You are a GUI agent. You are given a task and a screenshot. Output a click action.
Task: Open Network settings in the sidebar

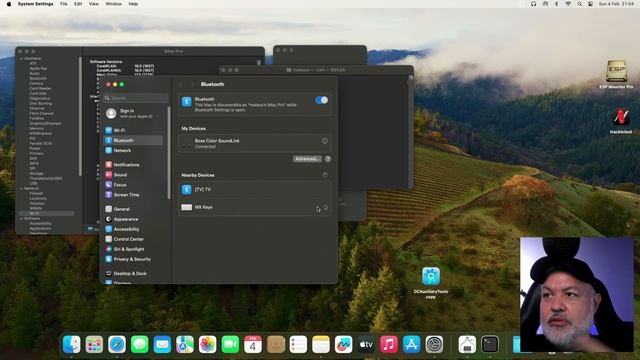click(x=133, y=150)
